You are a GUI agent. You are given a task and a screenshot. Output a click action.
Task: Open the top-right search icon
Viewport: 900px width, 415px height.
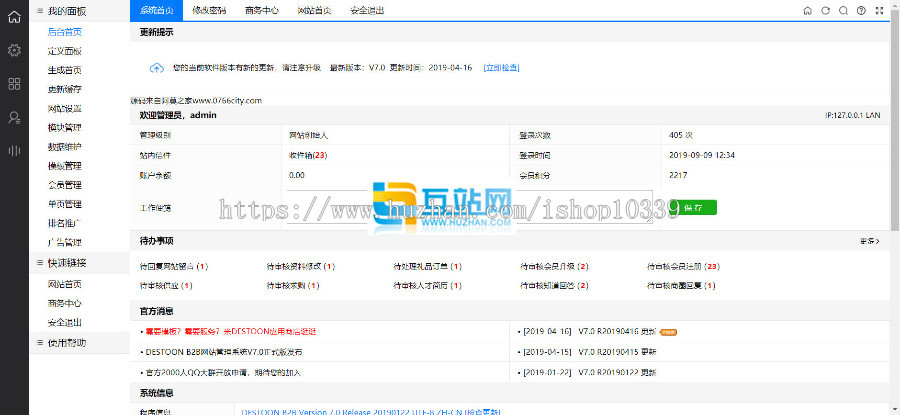coord(843,10)
